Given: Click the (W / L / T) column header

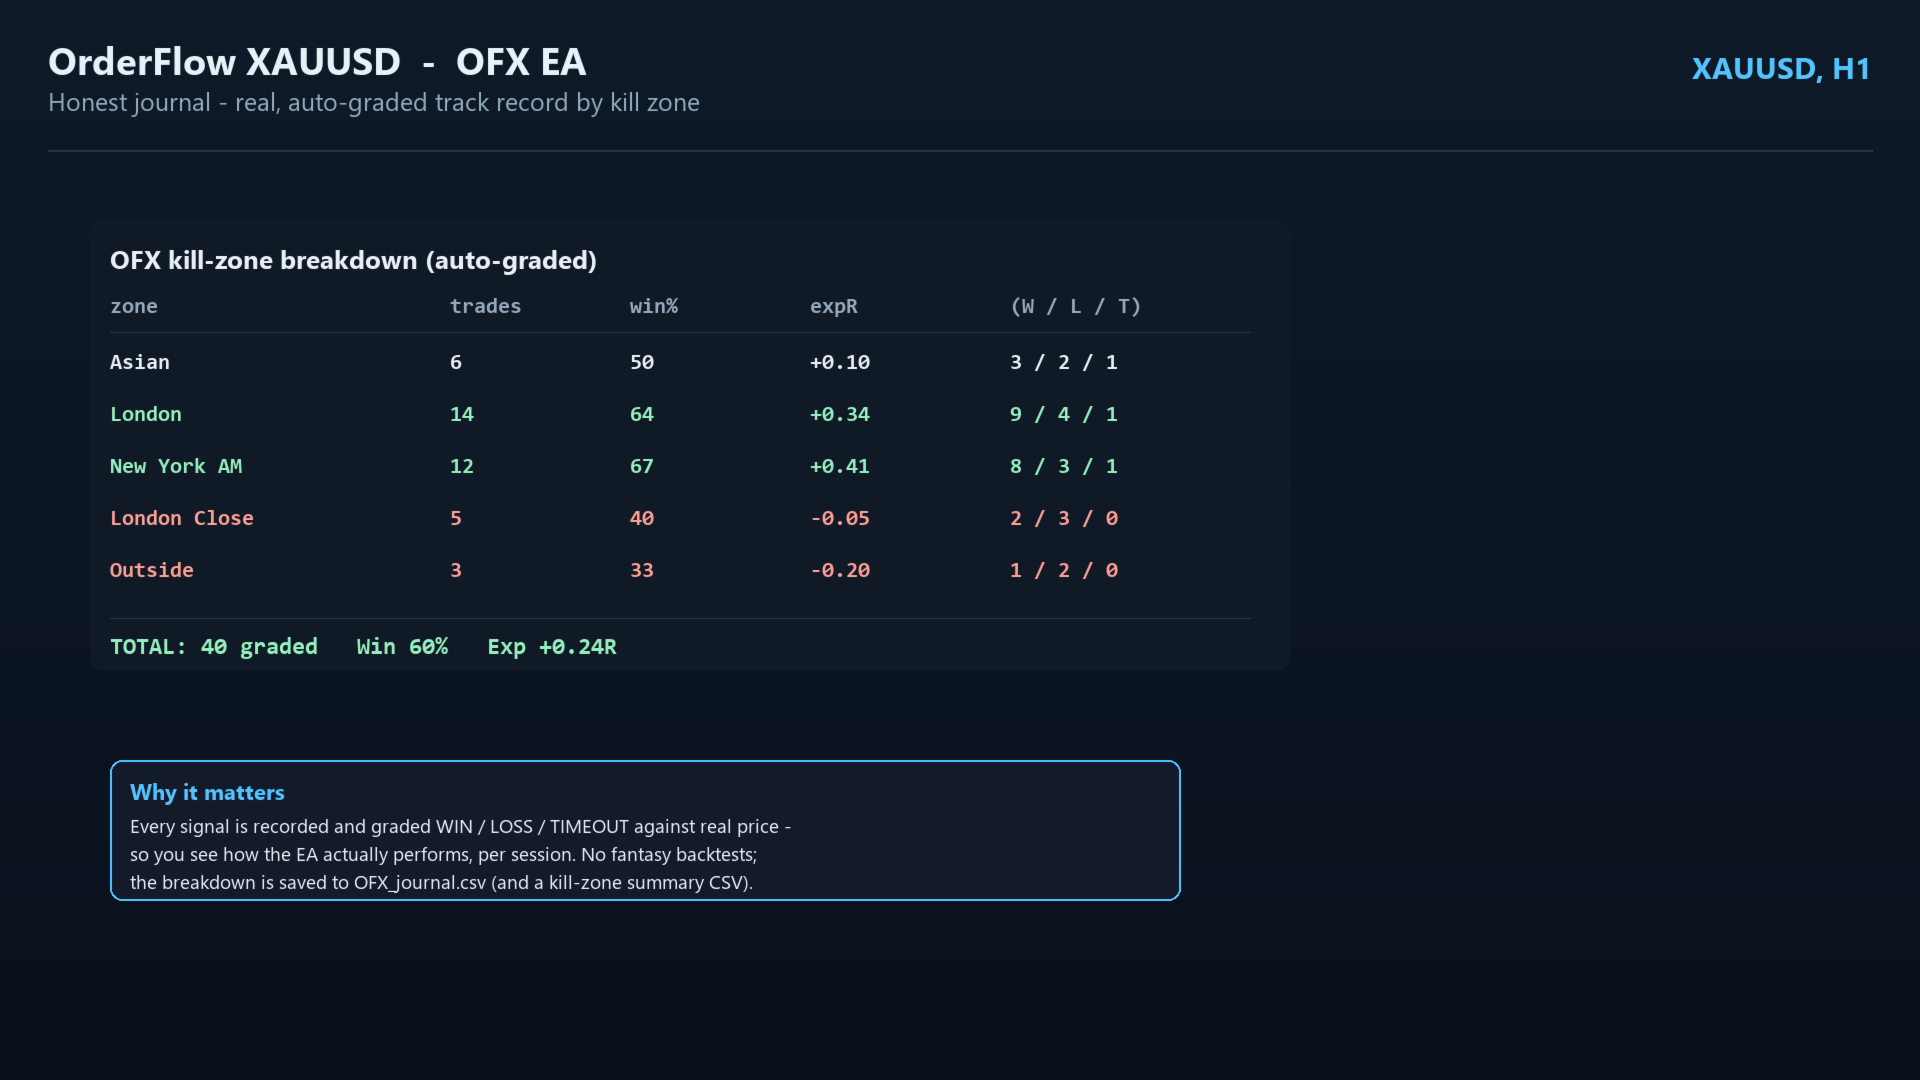Looking at the screenshot, I should click(x=1076, y=306).
